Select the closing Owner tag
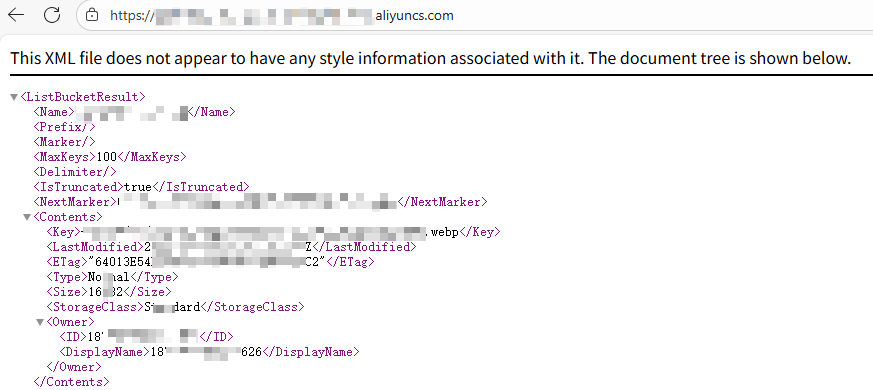 click(x=74, y=367)
